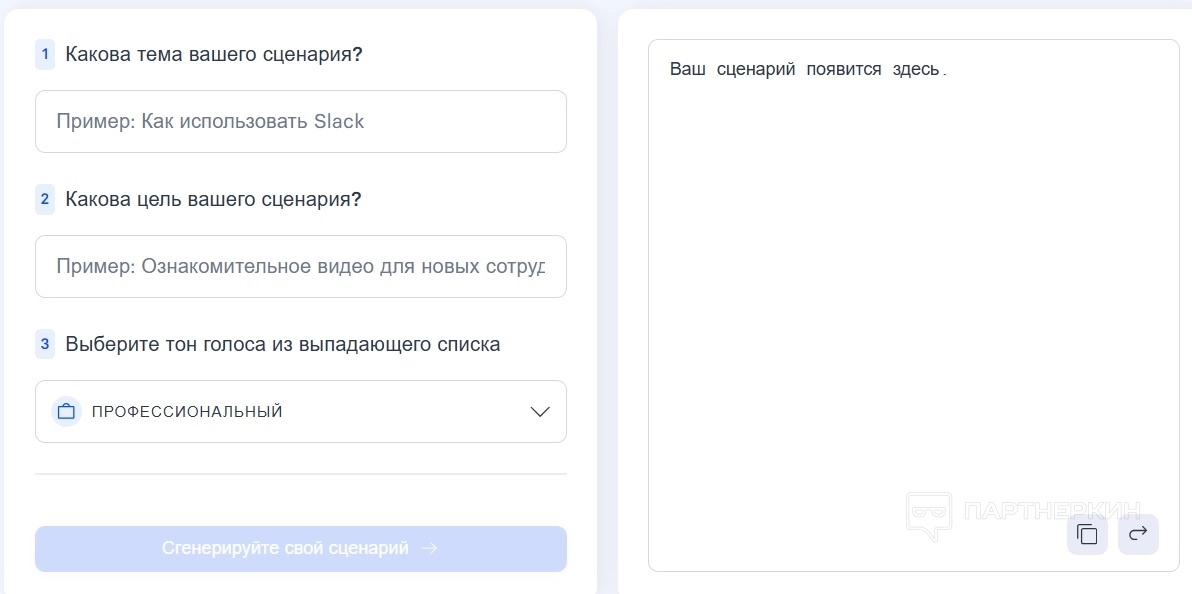Screen dimensions: 1192x594
Task: Click the Партнеркин watermark logo icon
Action: pos(929,515)
